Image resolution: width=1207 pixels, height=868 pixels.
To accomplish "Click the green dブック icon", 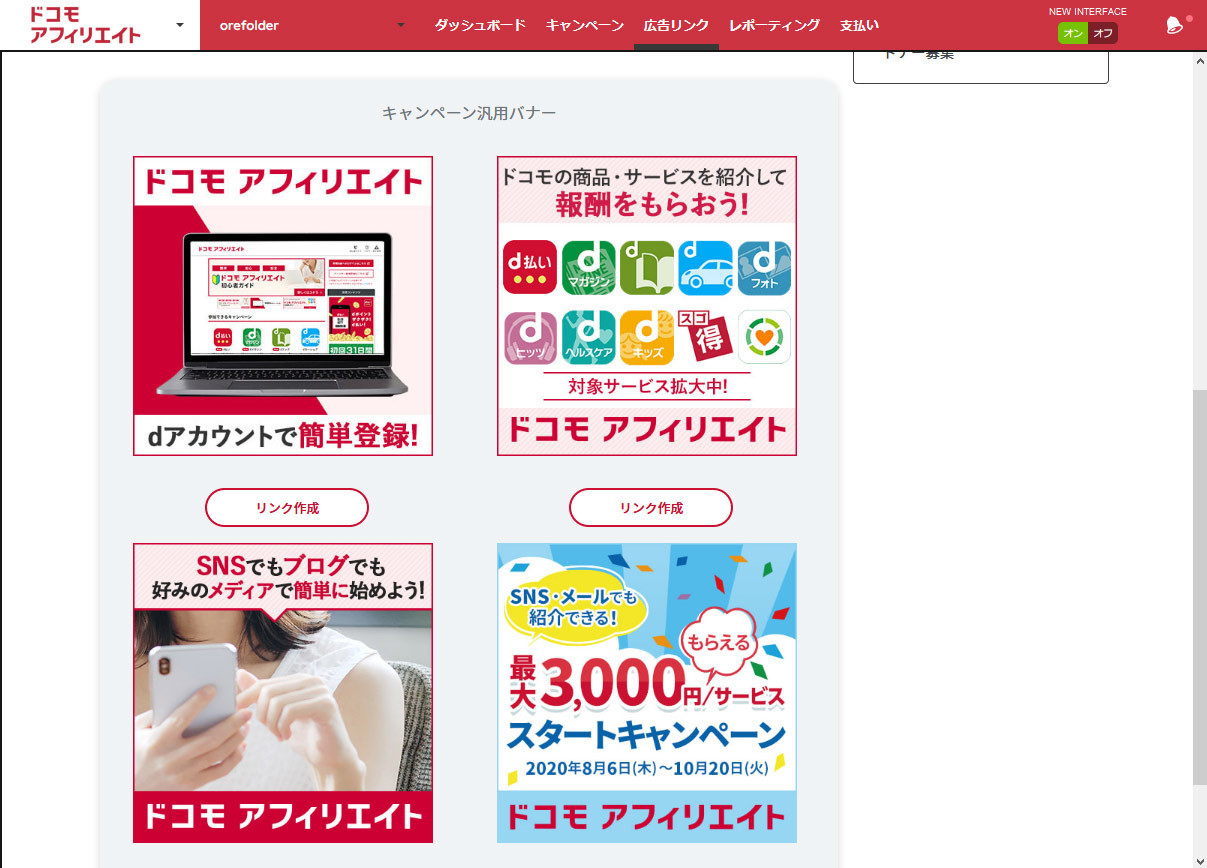I will (647, 268).
